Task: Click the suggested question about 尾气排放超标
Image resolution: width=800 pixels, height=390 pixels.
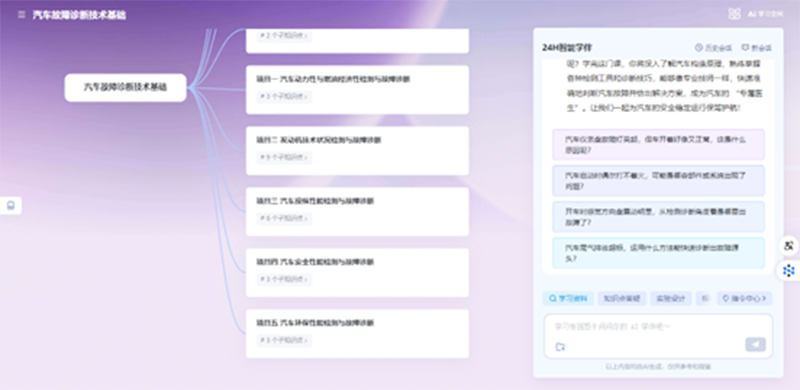Action: click(x=658, y=253)
